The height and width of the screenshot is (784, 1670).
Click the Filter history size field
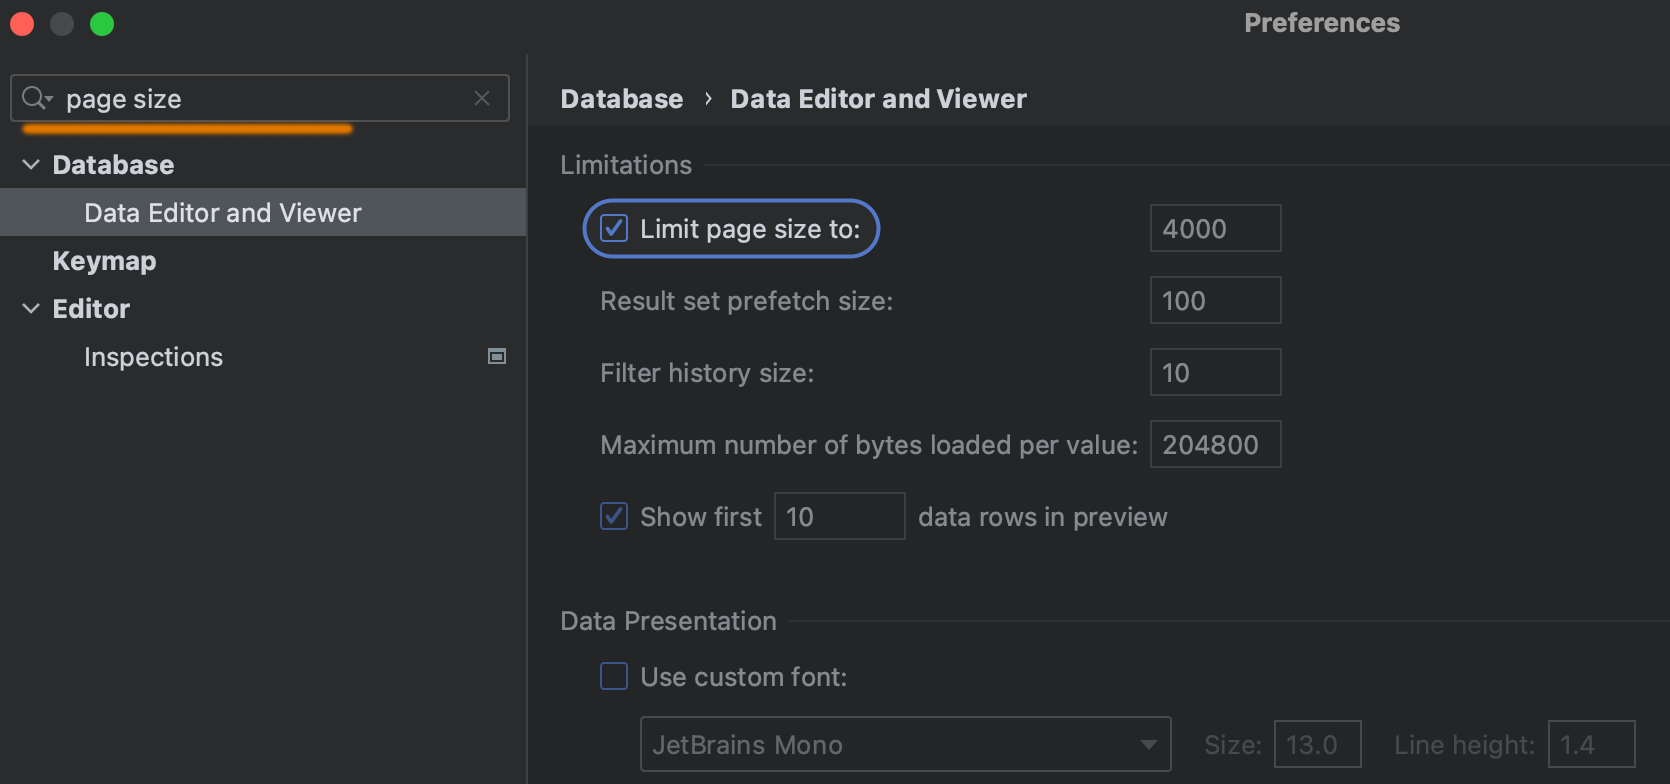[x=1215, y=372]
